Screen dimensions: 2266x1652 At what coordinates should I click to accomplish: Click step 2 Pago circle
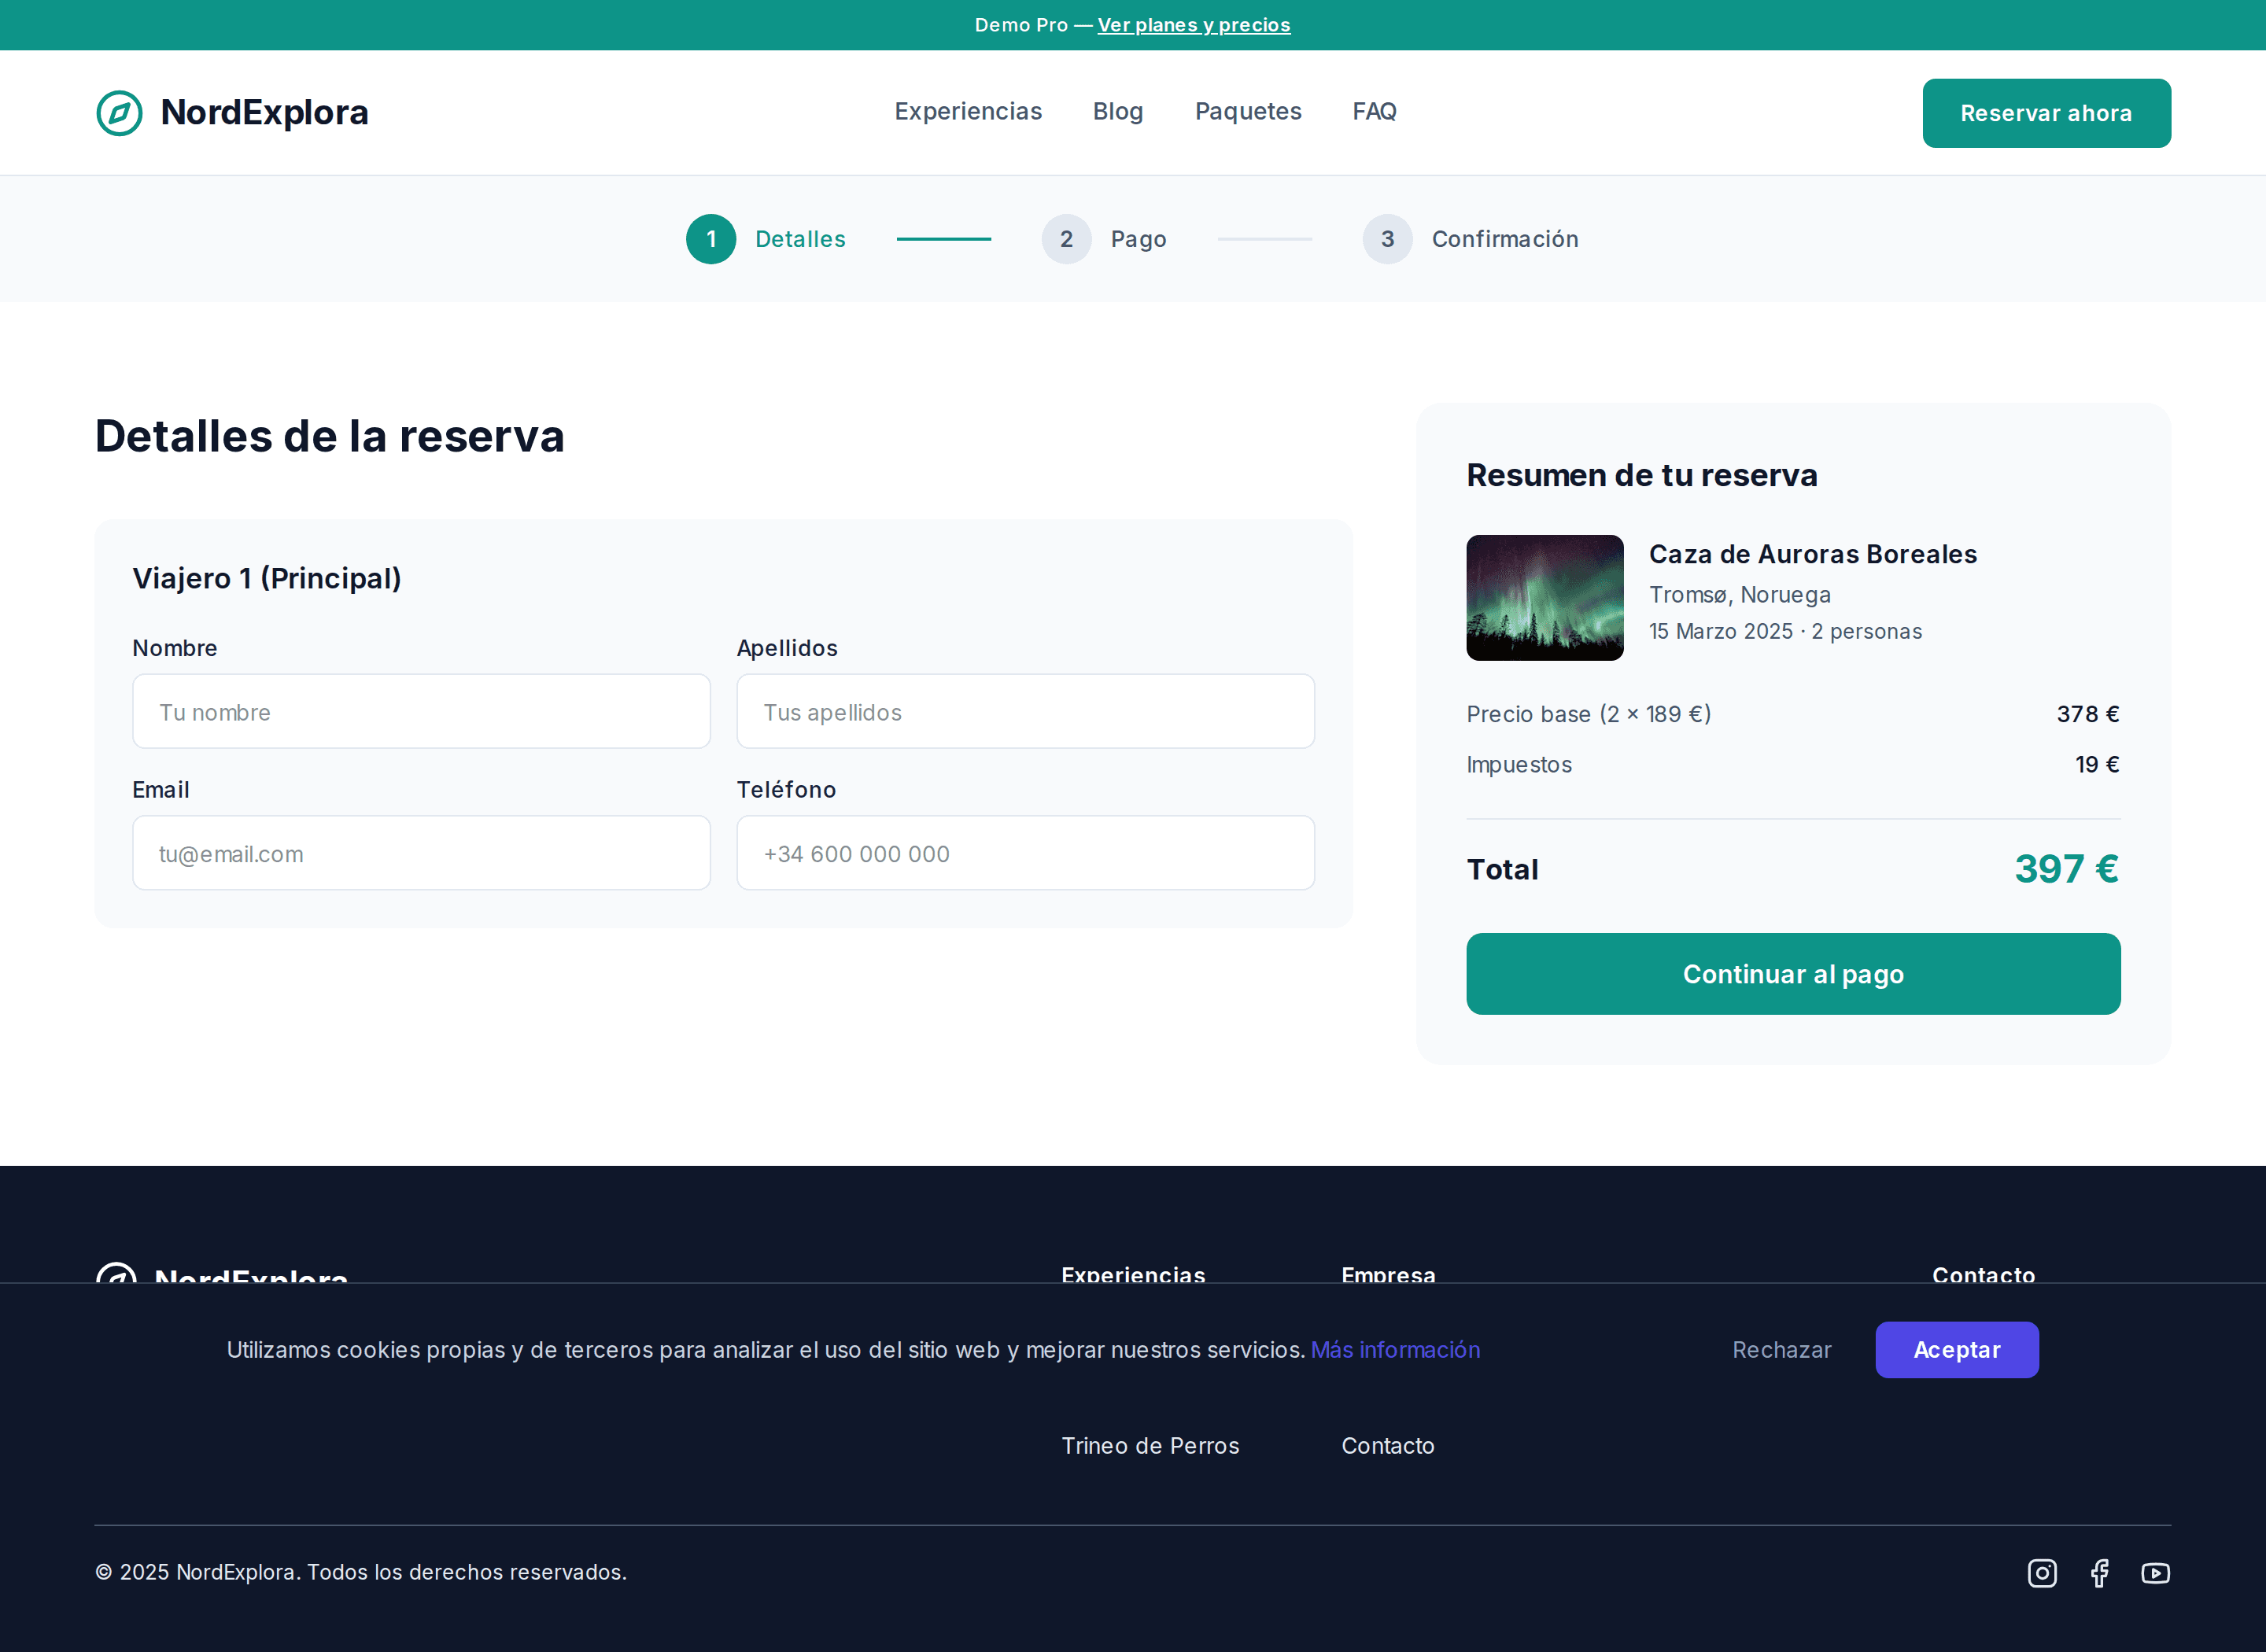pos(1066,239)
